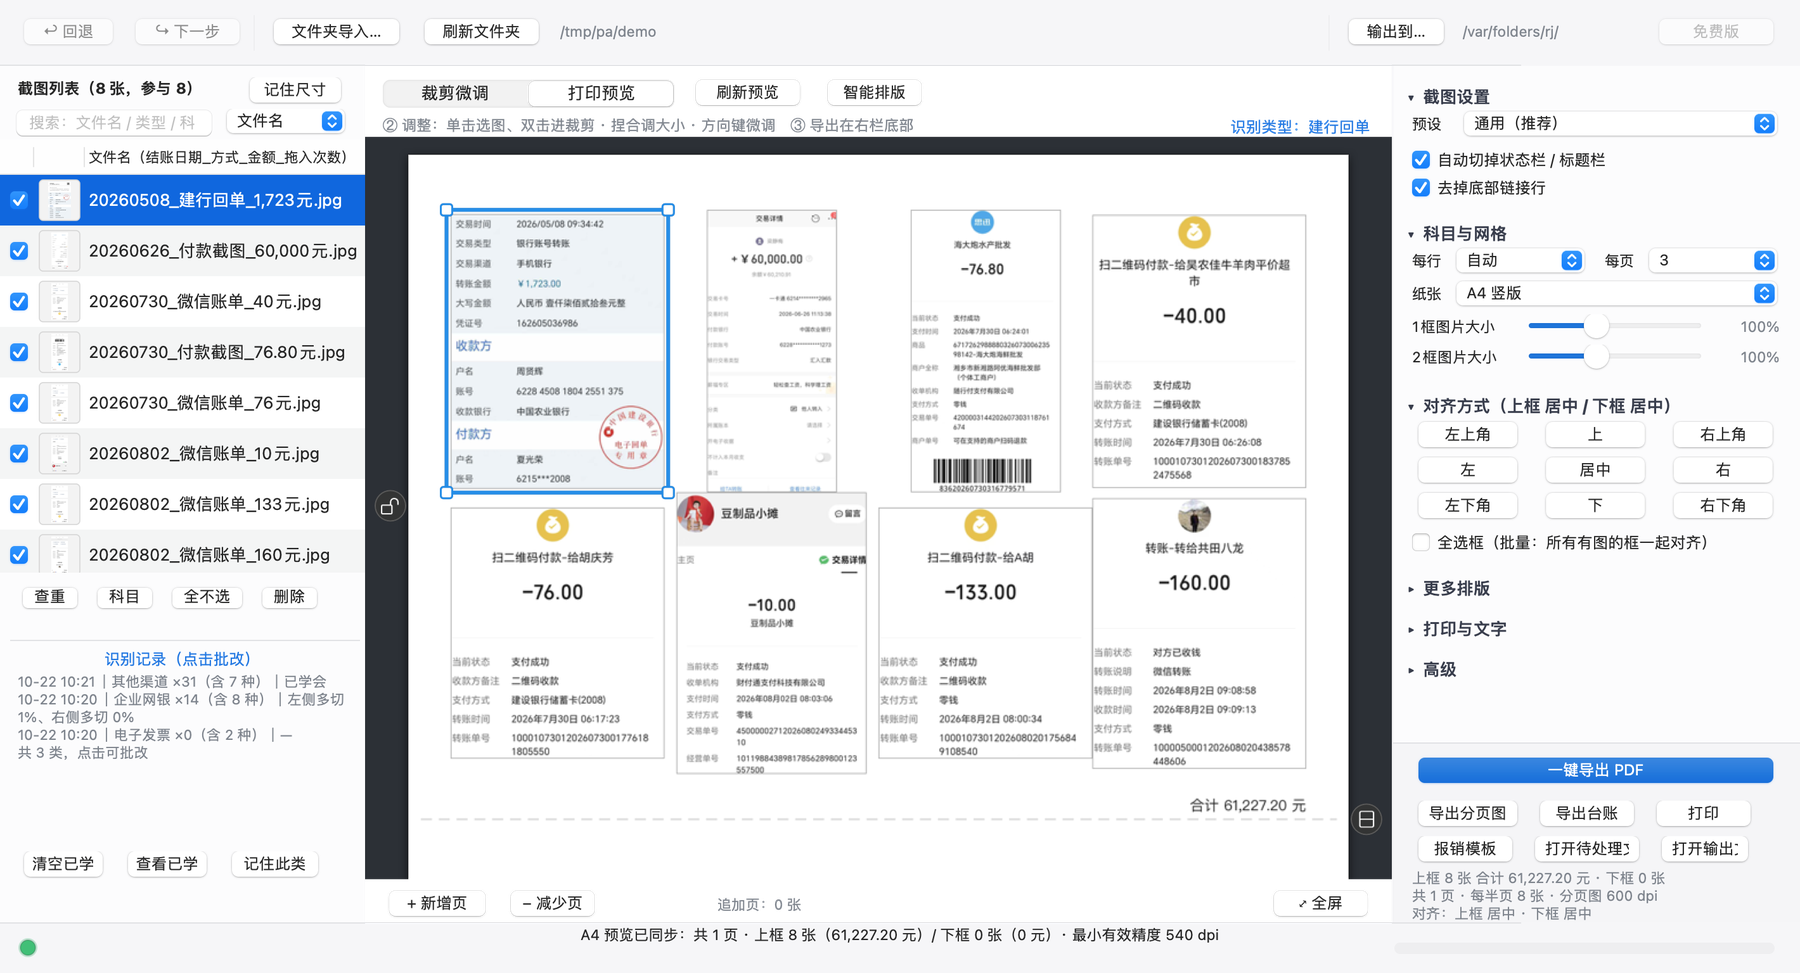The image size is (1800, 973).
Task: Click the 刷新预览 button
Action: (747, 92)
